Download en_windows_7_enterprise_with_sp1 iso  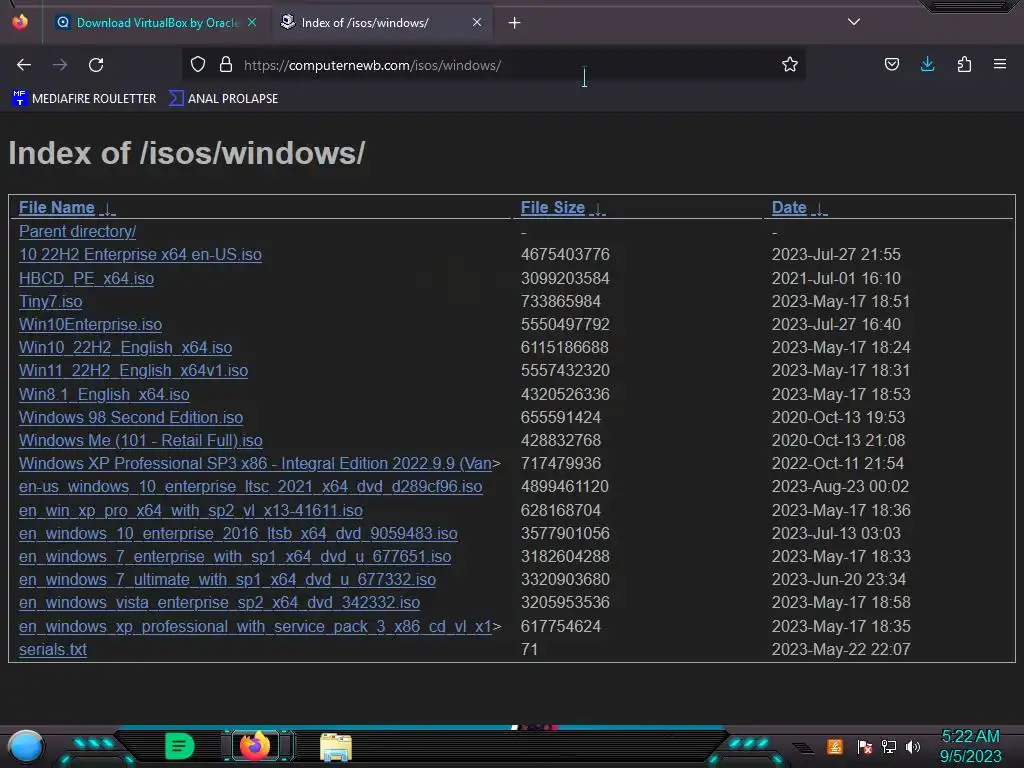point(235,556)
